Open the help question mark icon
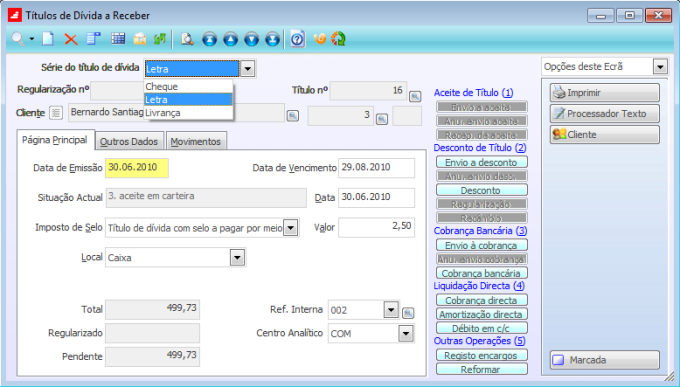This screenshot has height=387, width=680. click(298, 39)
